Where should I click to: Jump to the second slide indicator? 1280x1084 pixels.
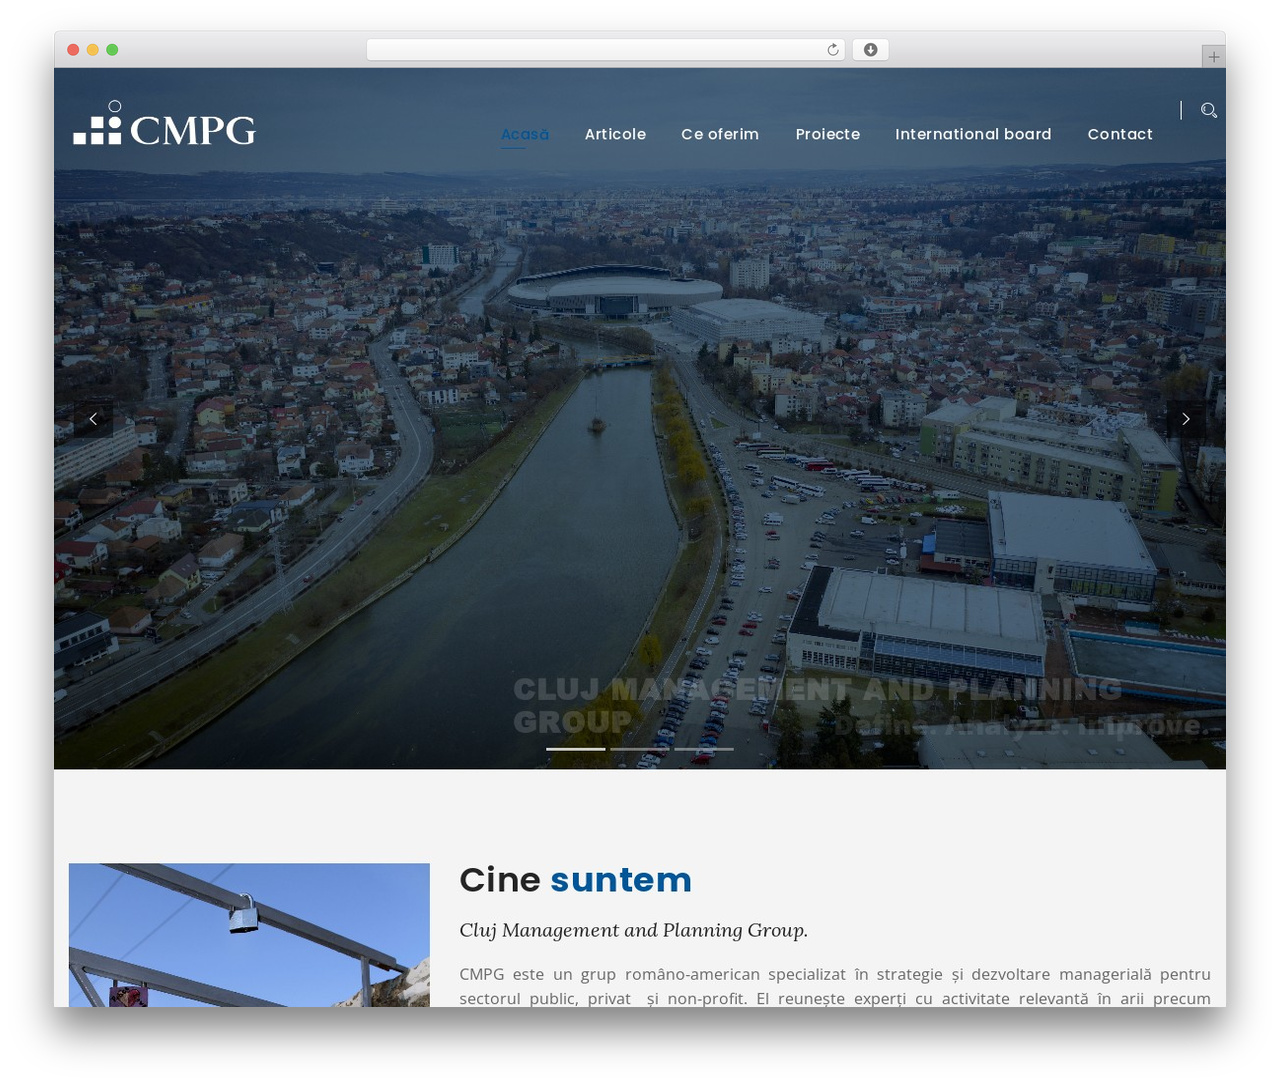tap(640, 749)
